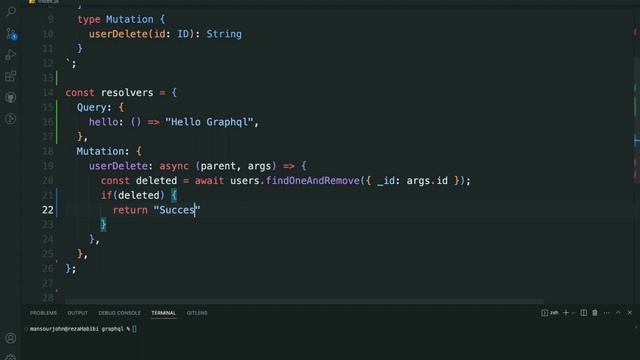Click the "return" keyword on line 22
640x360 pixels.
coord(130,210)
